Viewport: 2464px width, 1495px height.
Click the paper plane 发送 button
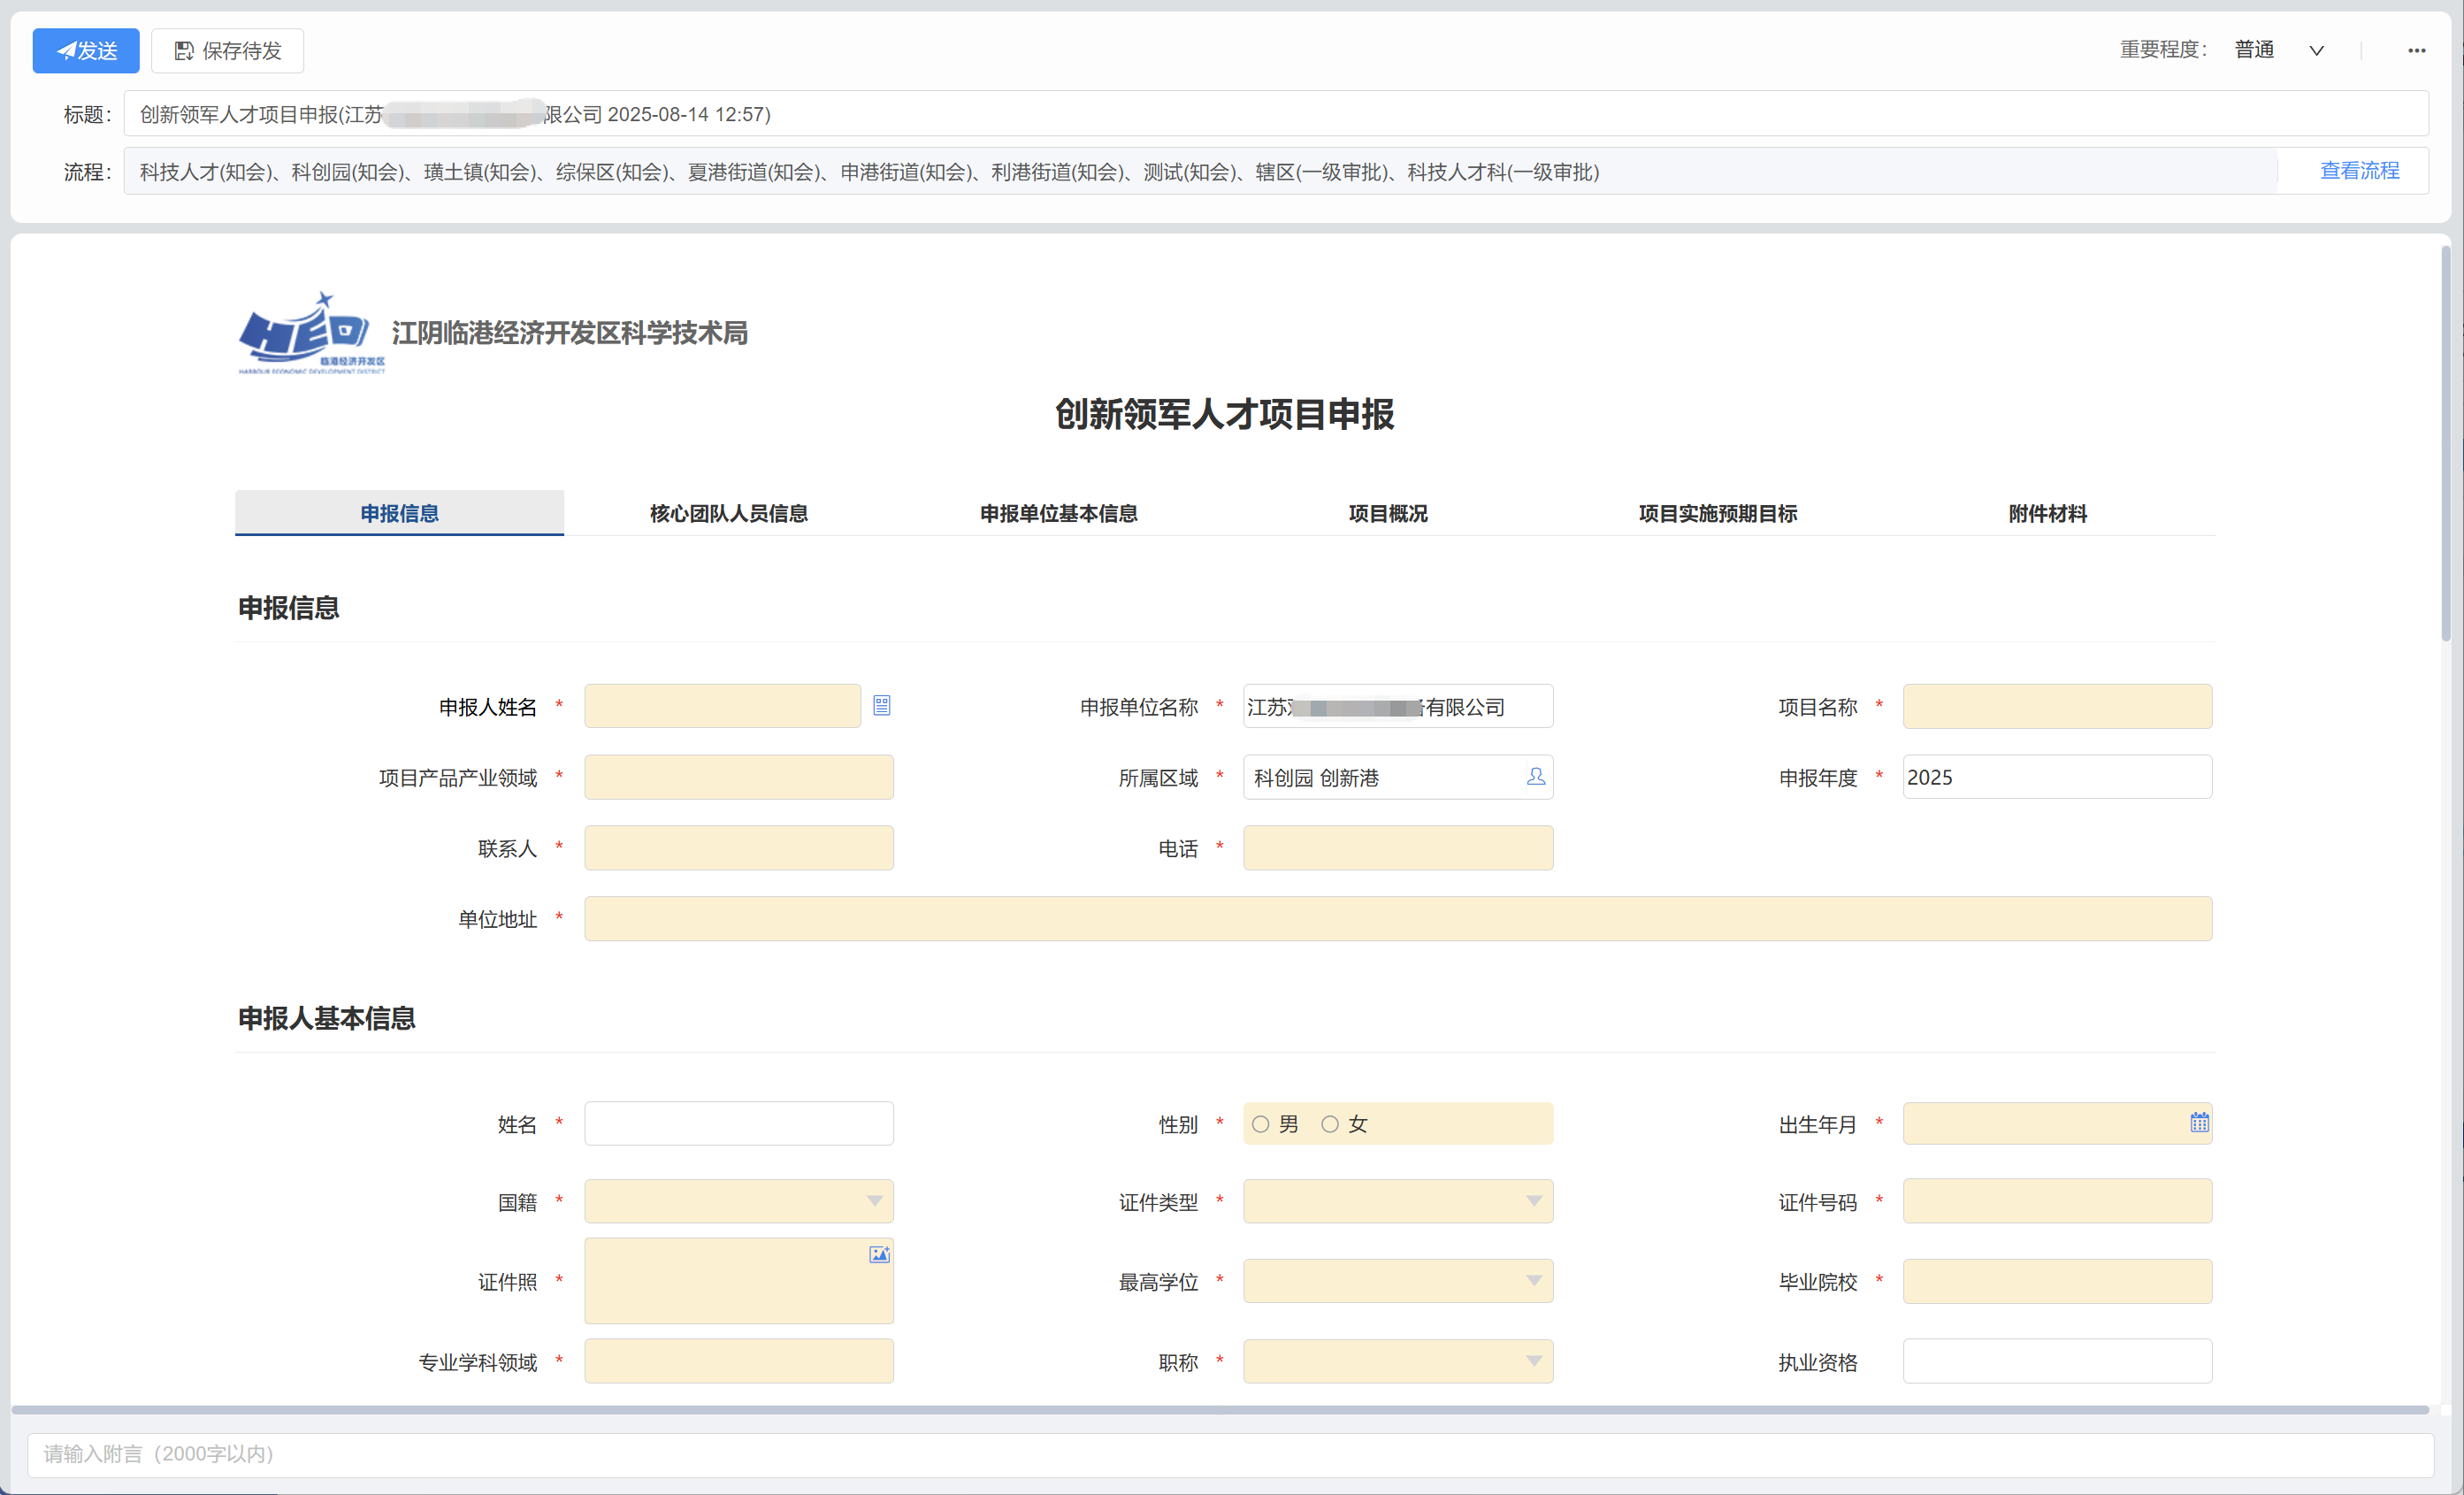86,50
